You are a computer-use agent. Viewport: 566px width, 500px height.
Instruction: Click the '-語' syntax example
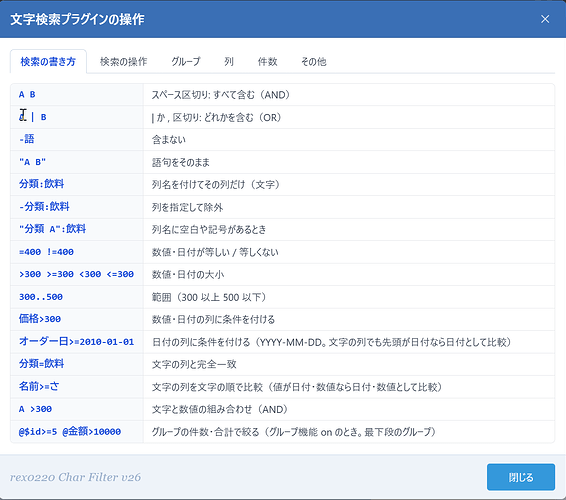[27, 139]
